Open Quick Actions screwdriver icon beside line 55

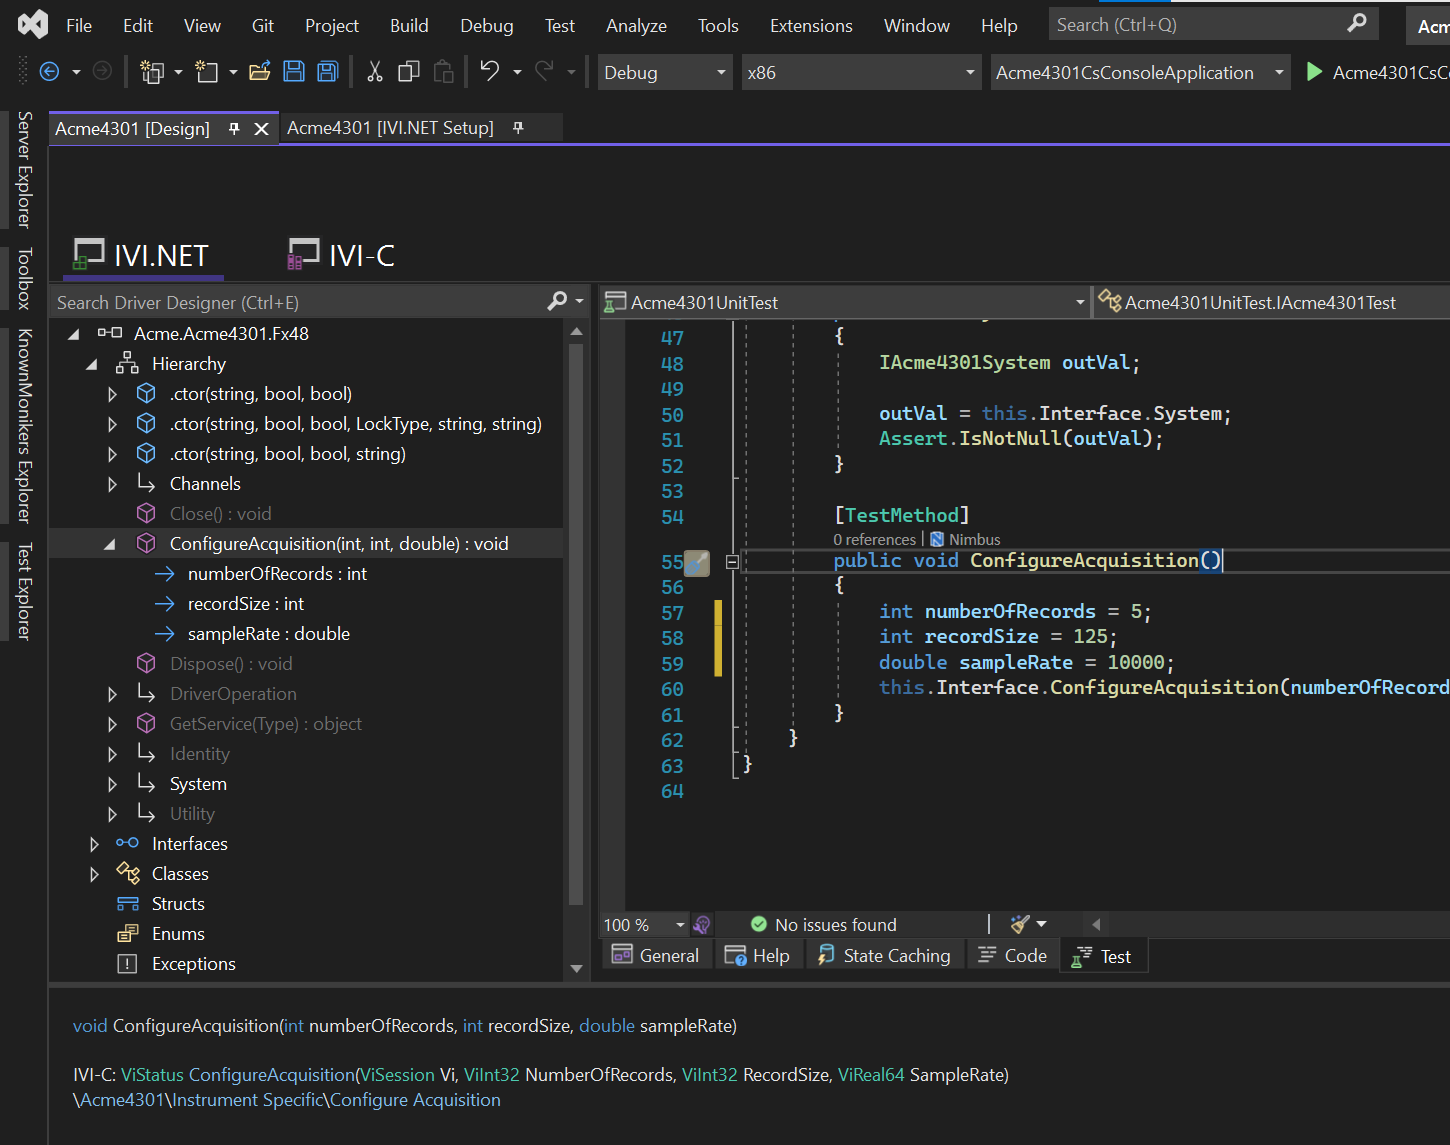tap(697, 561)
